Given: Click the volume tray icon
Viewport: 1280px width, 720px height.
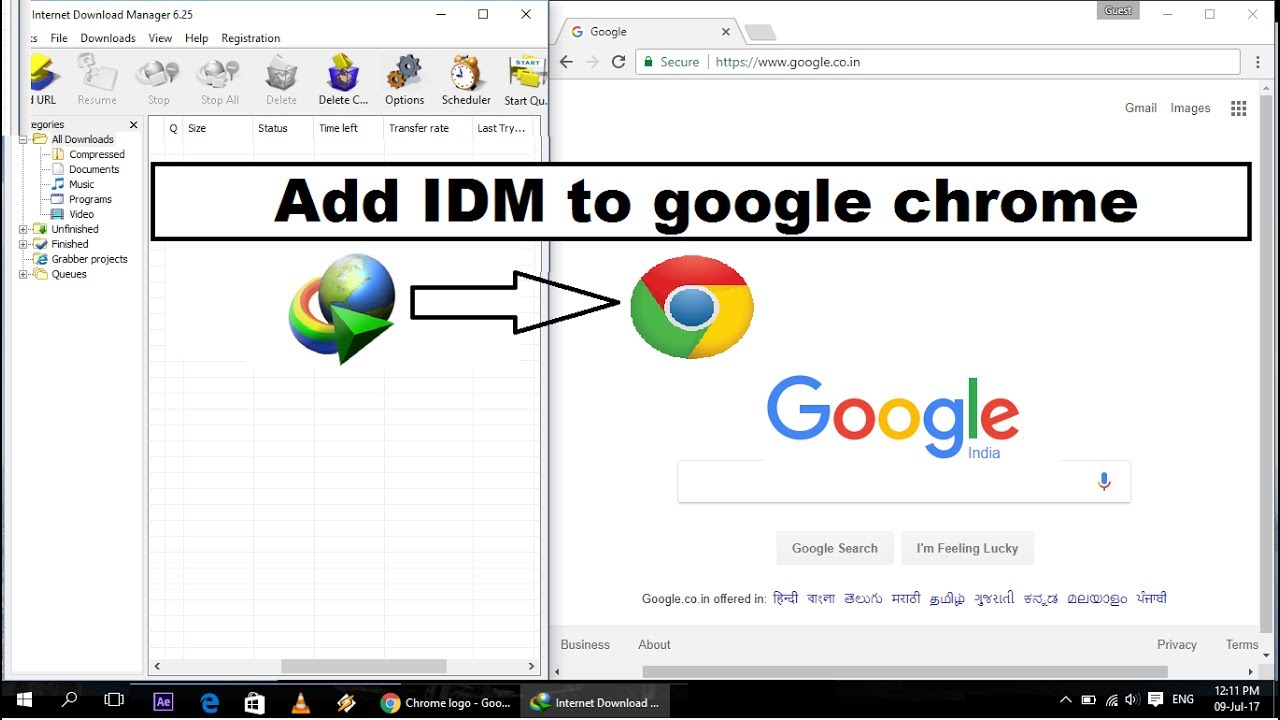Looking at the screenshot, I should (x=1132, y=700).
